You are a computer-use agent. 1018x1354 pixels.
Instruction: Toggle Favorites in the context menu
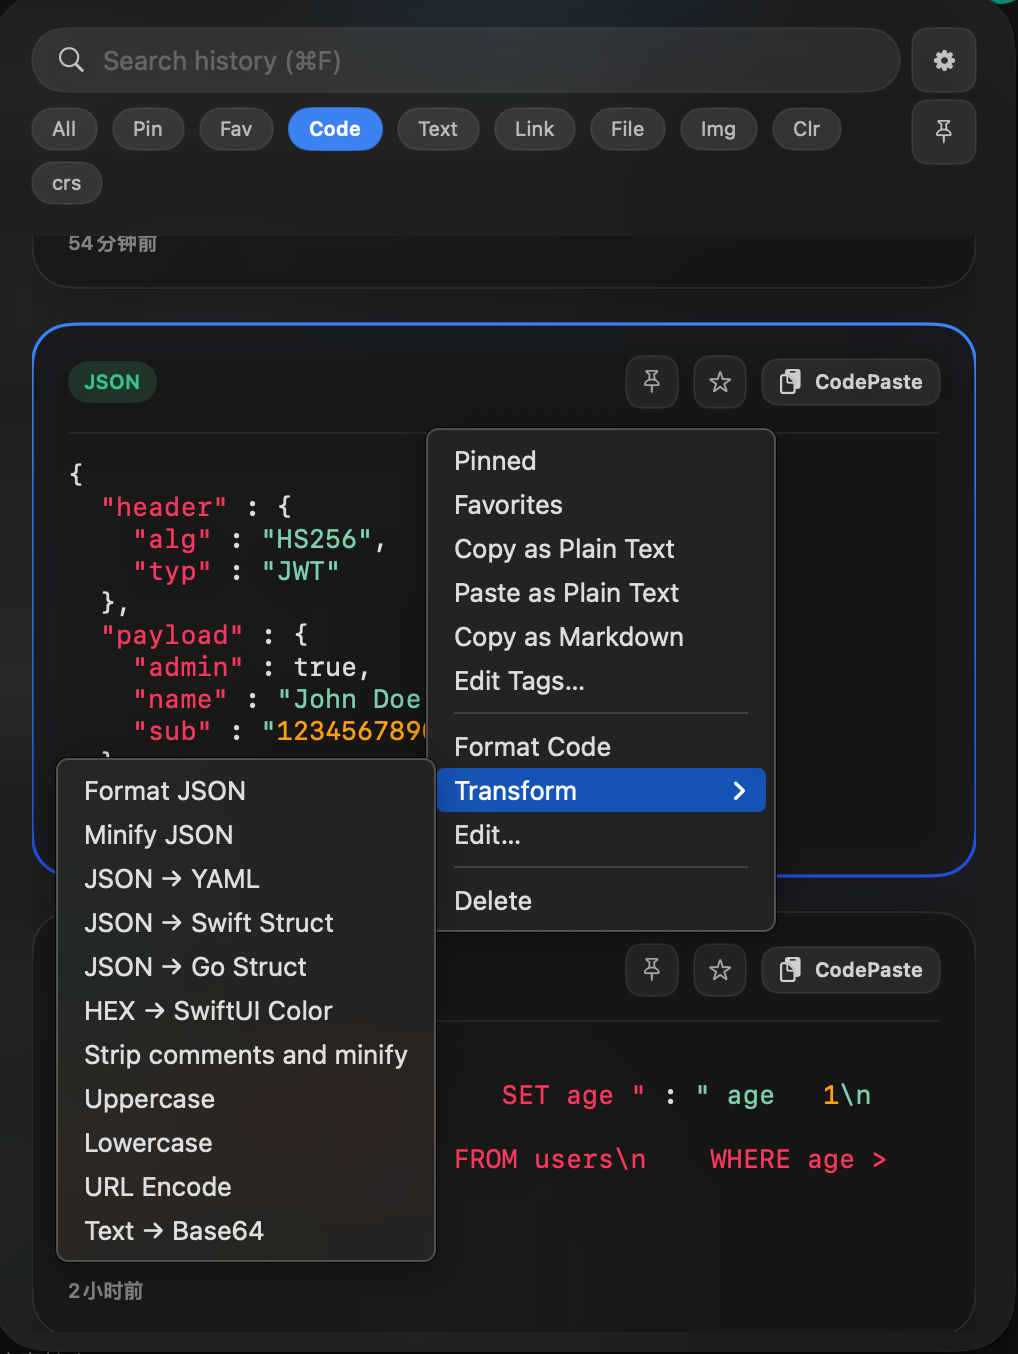pyautogui.click(x=507, y=505)
